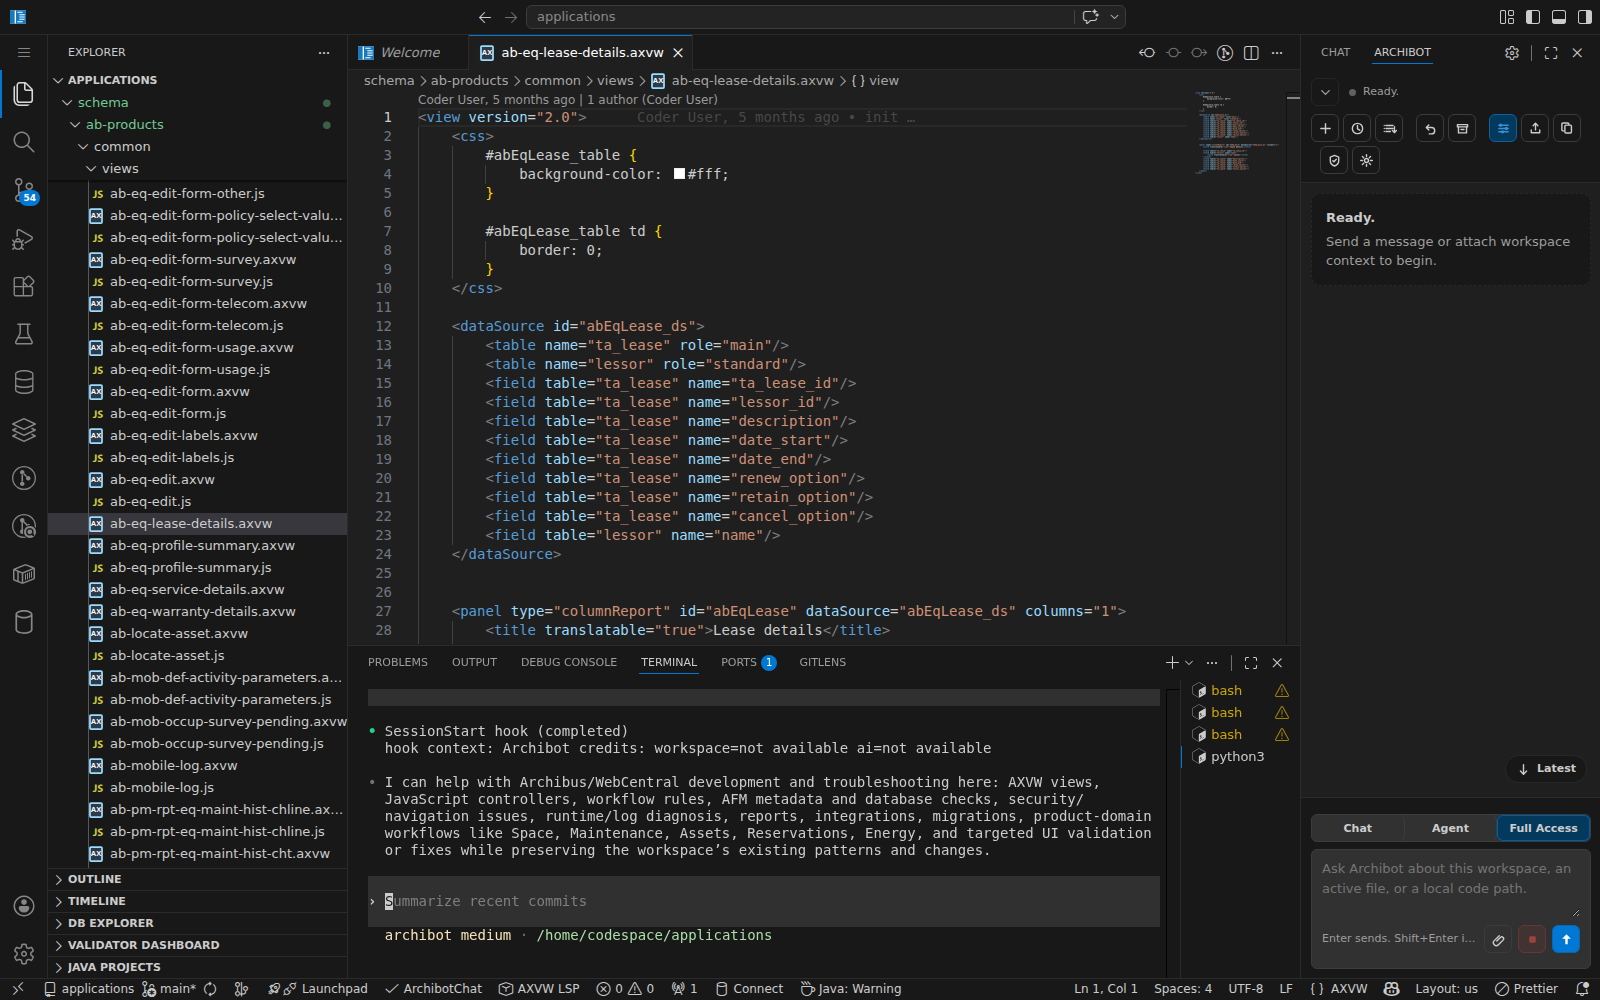Screen dimensions: 1600x1000
Task: Click the editor minimap
Action: [x=1237, y=132]
